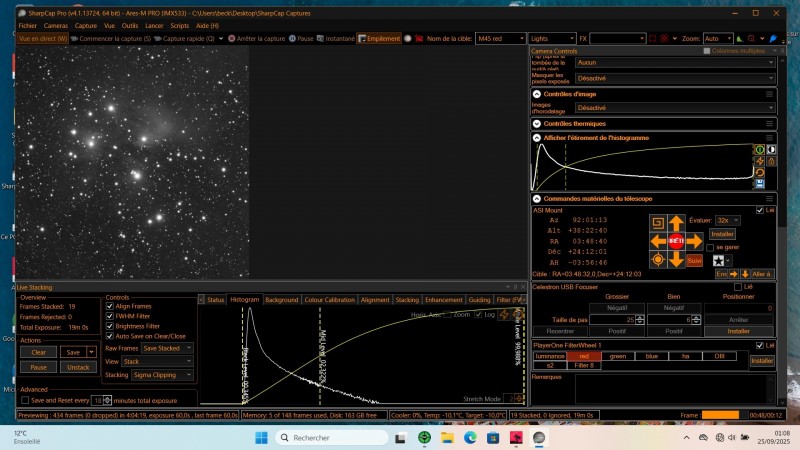
Task: Click the Unstack button
Action: pos(78,367)
